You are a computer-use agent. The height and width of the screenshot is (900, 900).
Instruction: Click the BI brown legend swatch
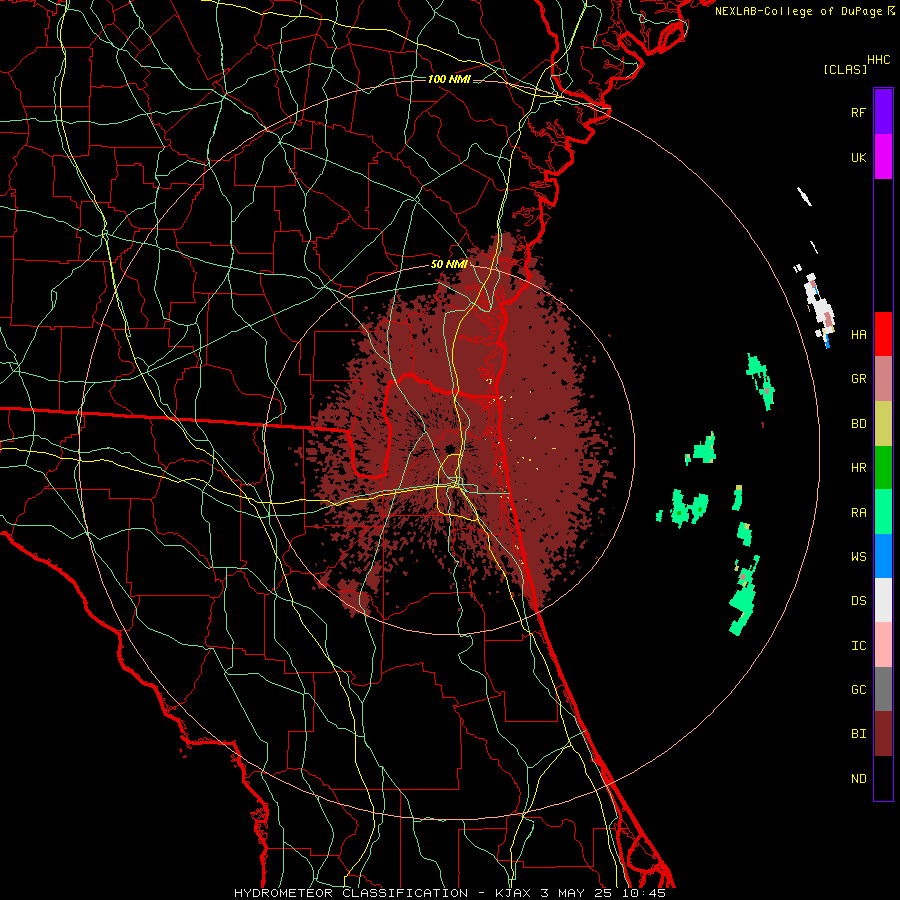pos(883,734)
